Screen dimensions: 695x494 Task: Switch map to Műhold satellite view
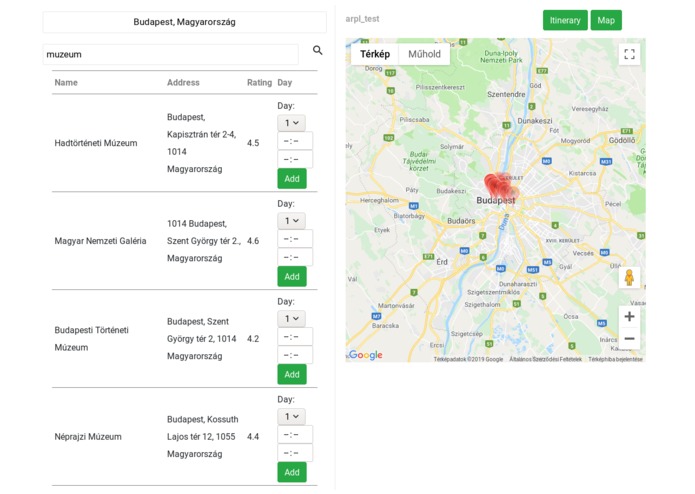point(424,54)
